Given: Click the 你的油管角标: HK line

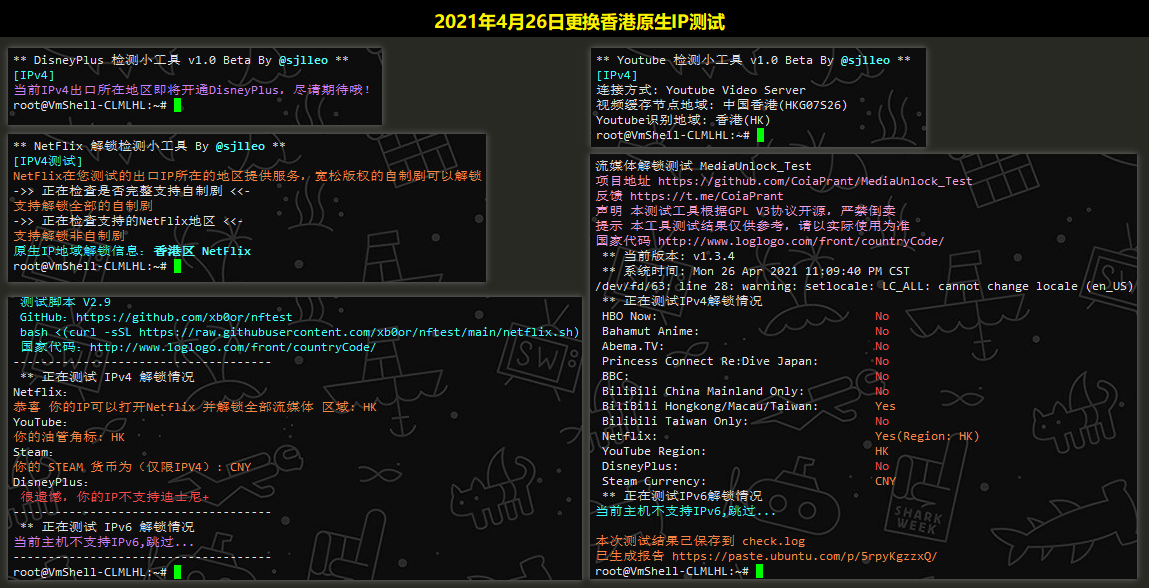Looking at the screenshot, I should (69, 437).
